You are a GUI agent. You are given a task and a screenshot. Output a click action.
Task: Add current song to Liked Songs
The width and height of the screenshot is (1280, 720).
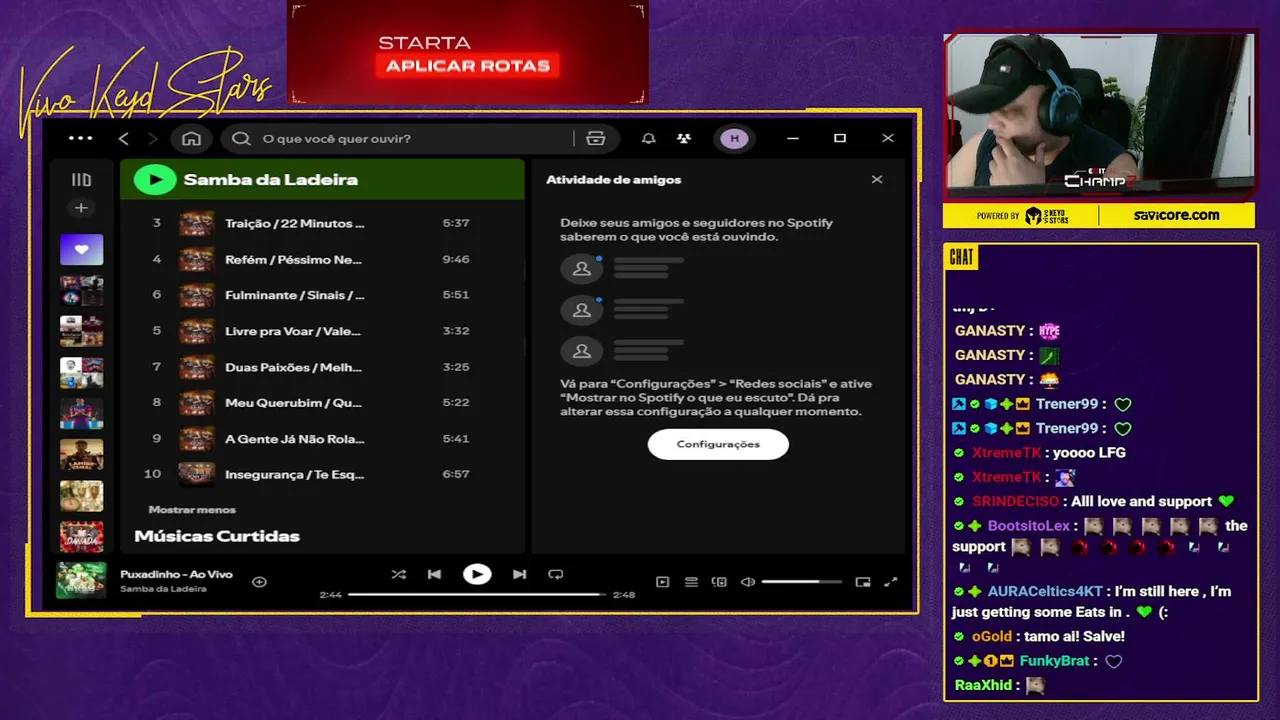[259, 582]
